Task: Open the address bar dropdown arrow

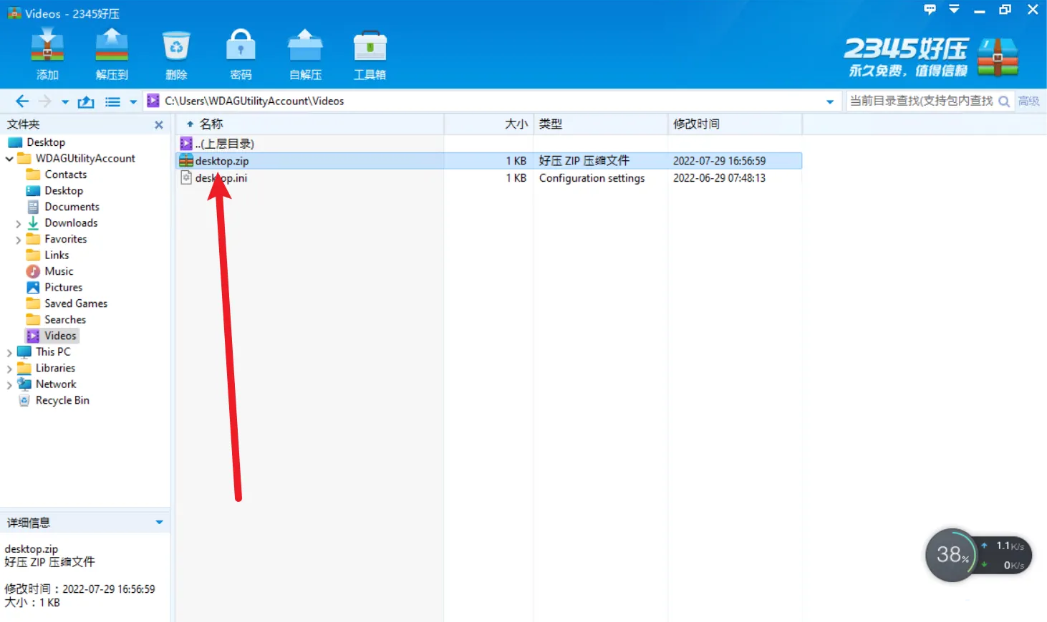Action: (x=830, y=101)
